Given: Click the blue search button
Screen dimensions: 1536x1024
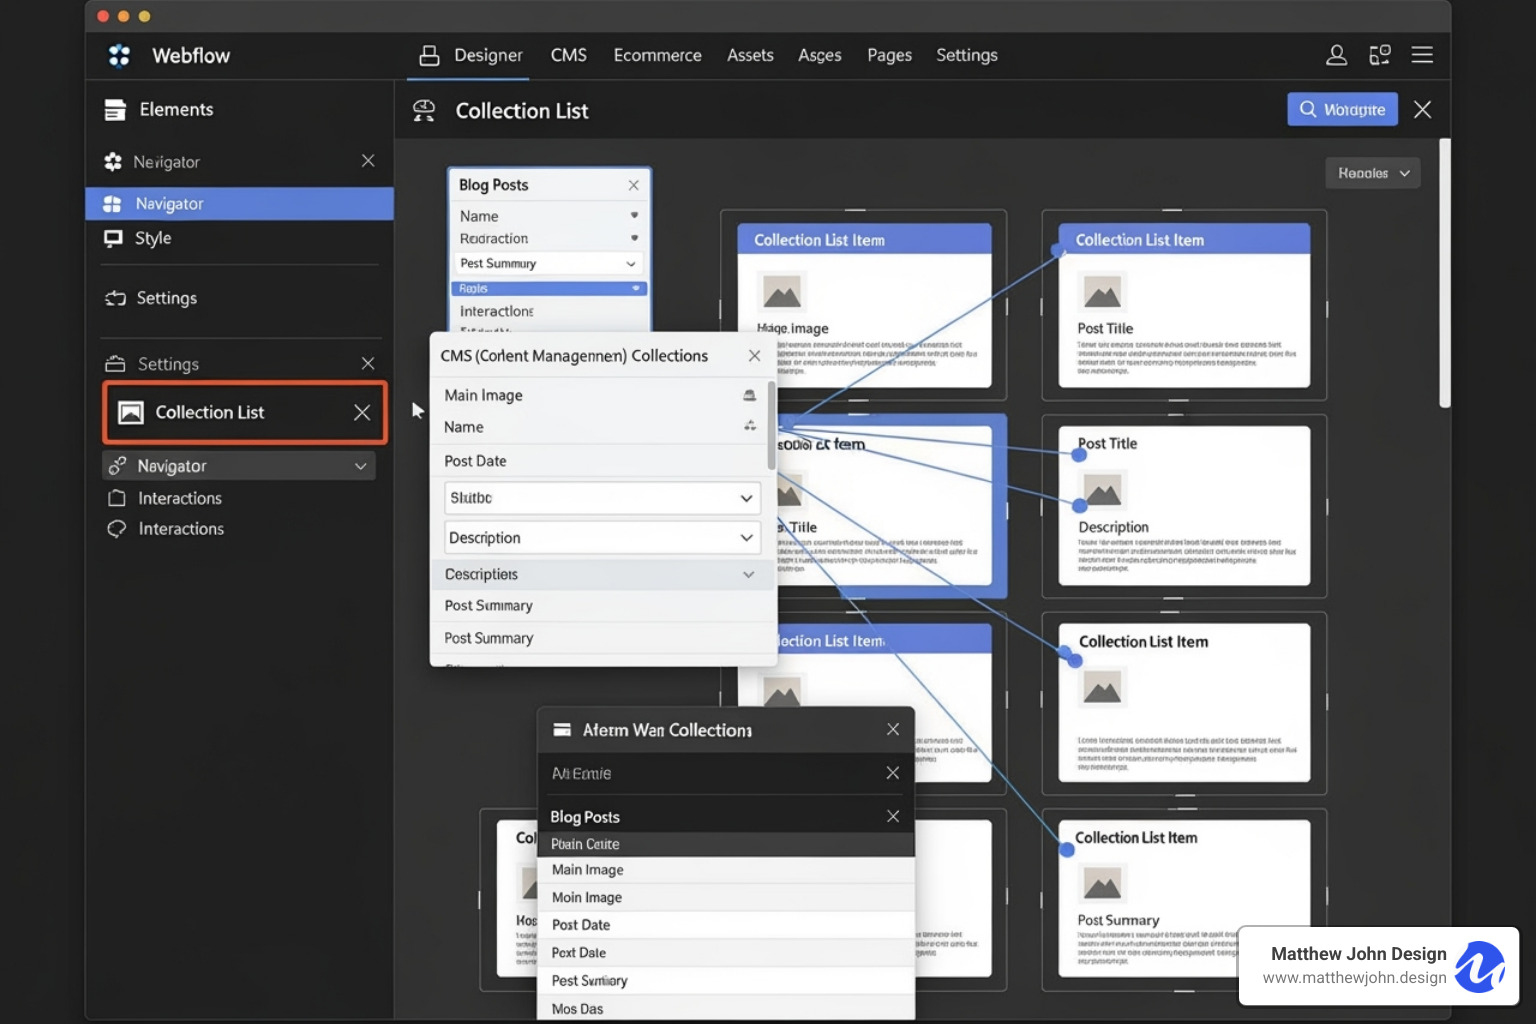Looking at the screenshot, I should [x=1342, y=109].
